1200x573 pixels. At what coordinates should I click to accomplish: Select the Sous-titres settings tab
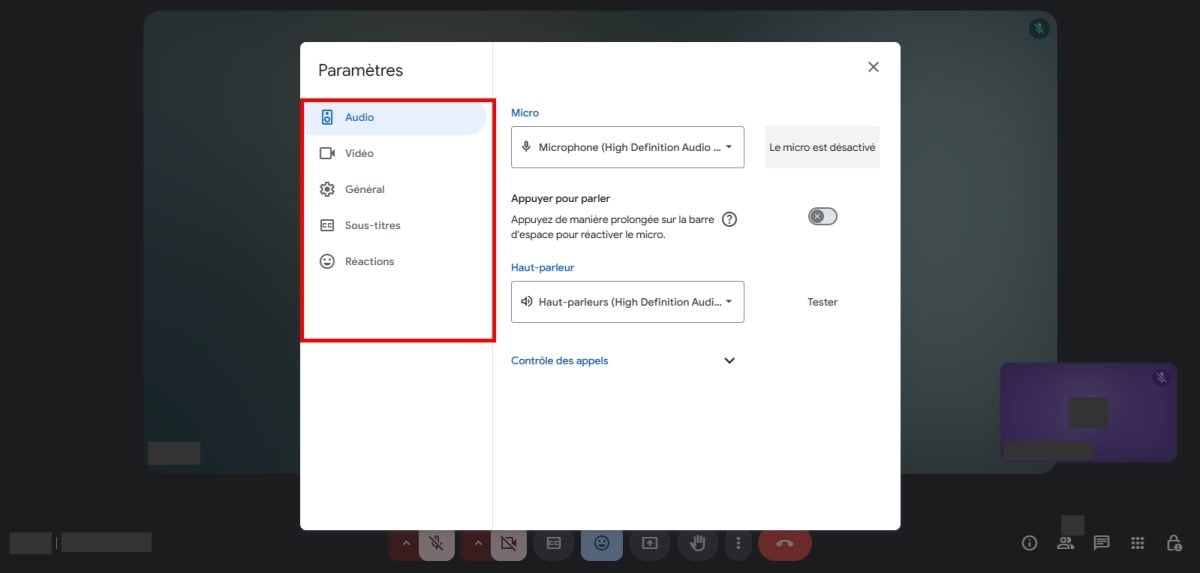point(372,226)
